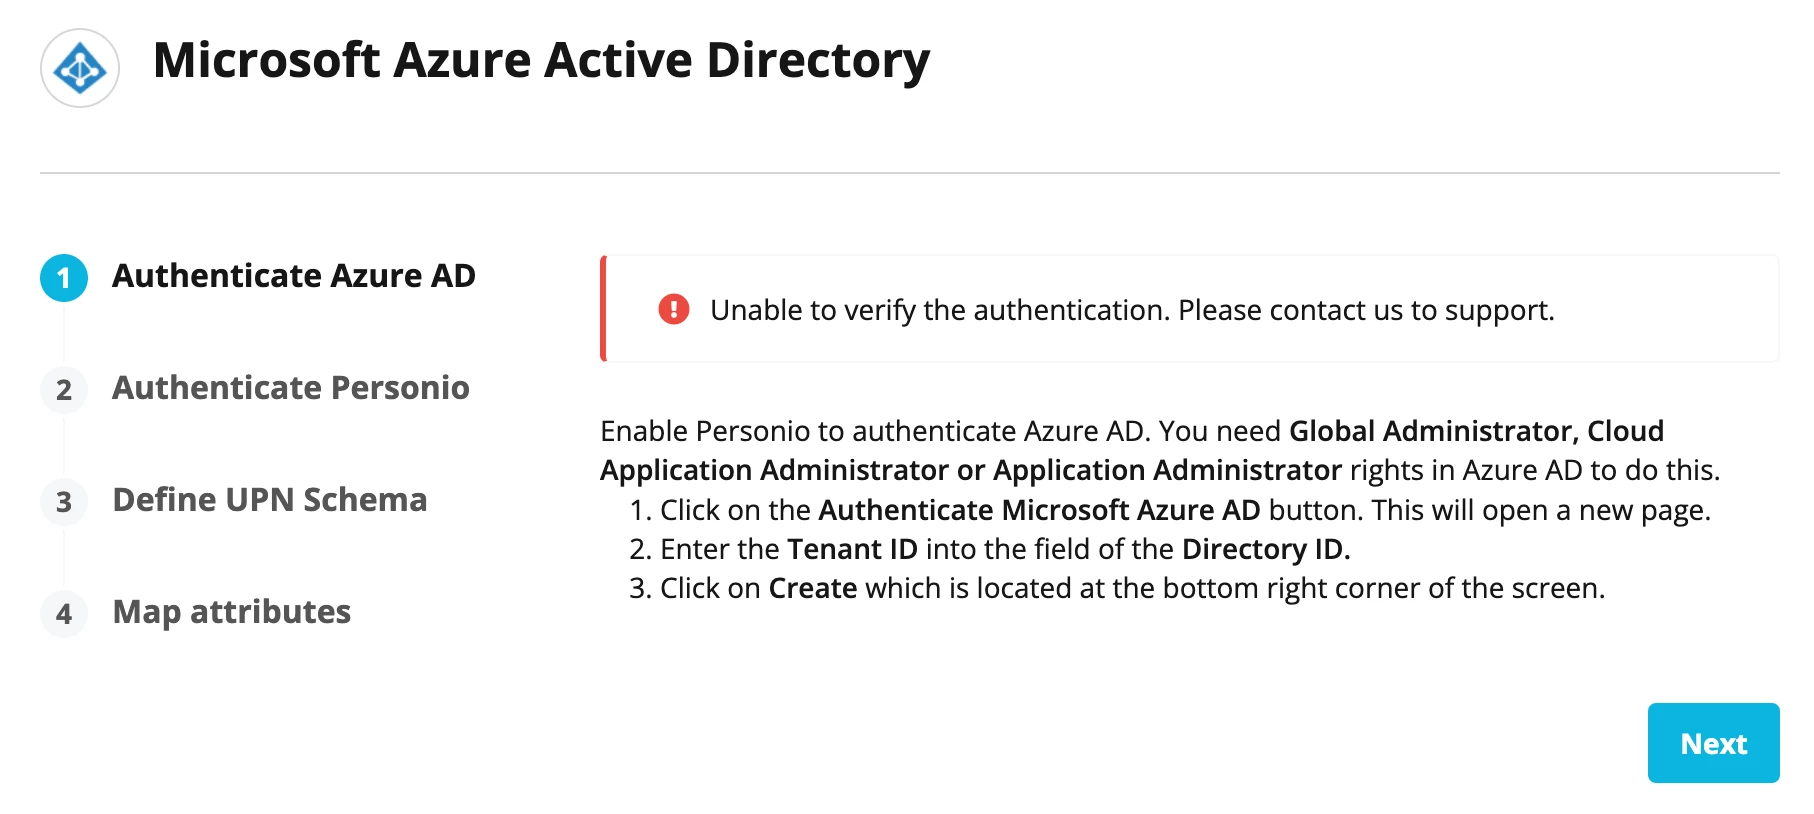Screen dimensions: 1814x814
Task: Open the Authenticate Azure AD step
Action: [293, 276]
